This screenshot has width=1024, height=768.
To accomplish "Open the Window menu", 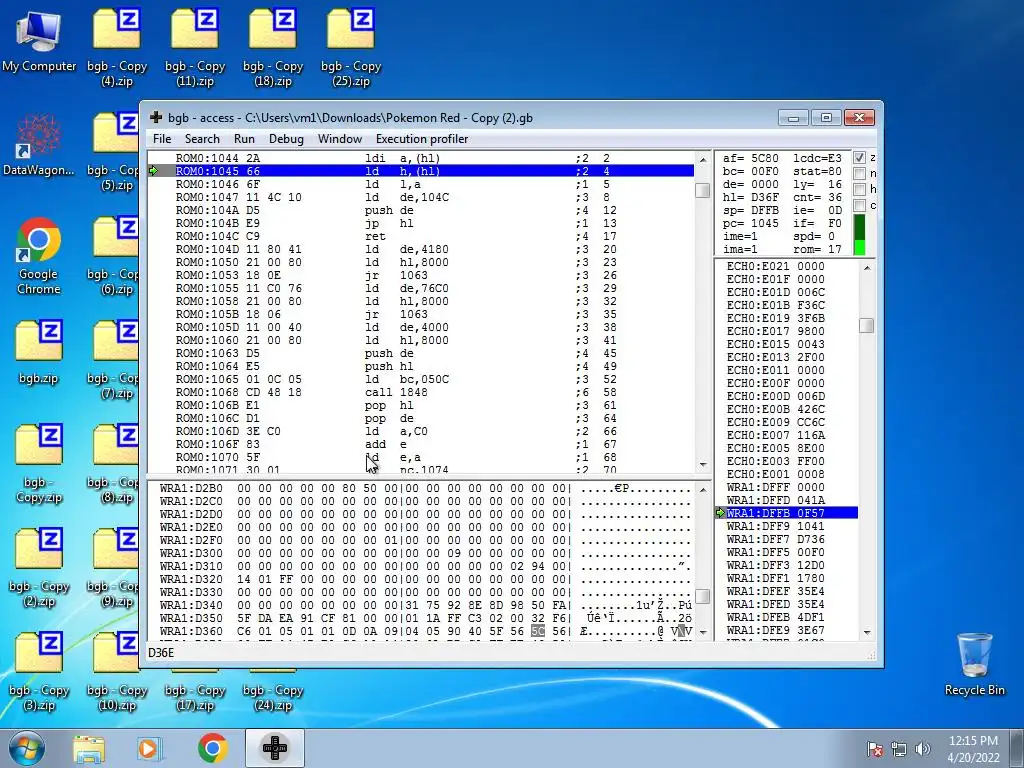I will point(340,138).
